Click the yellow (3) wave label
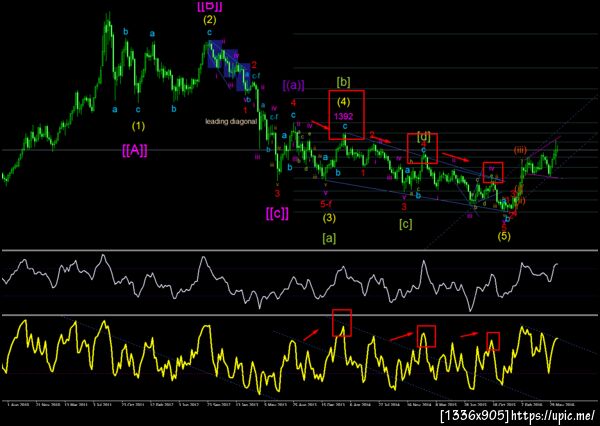The height and width of the screenshot is (426, 600). [329, 218]
